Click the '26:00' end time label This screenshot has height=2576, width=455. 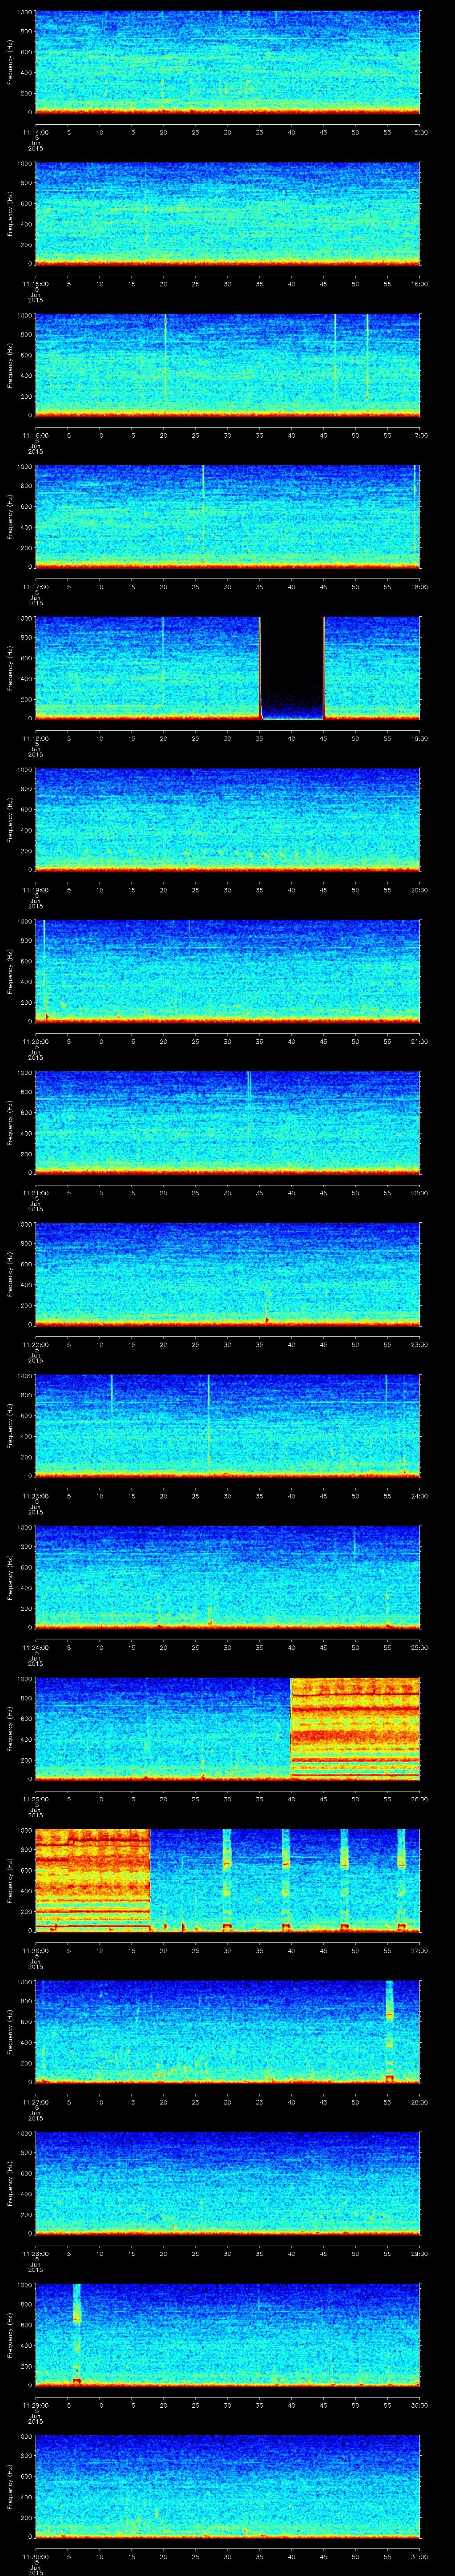[x=420, y=1799]
